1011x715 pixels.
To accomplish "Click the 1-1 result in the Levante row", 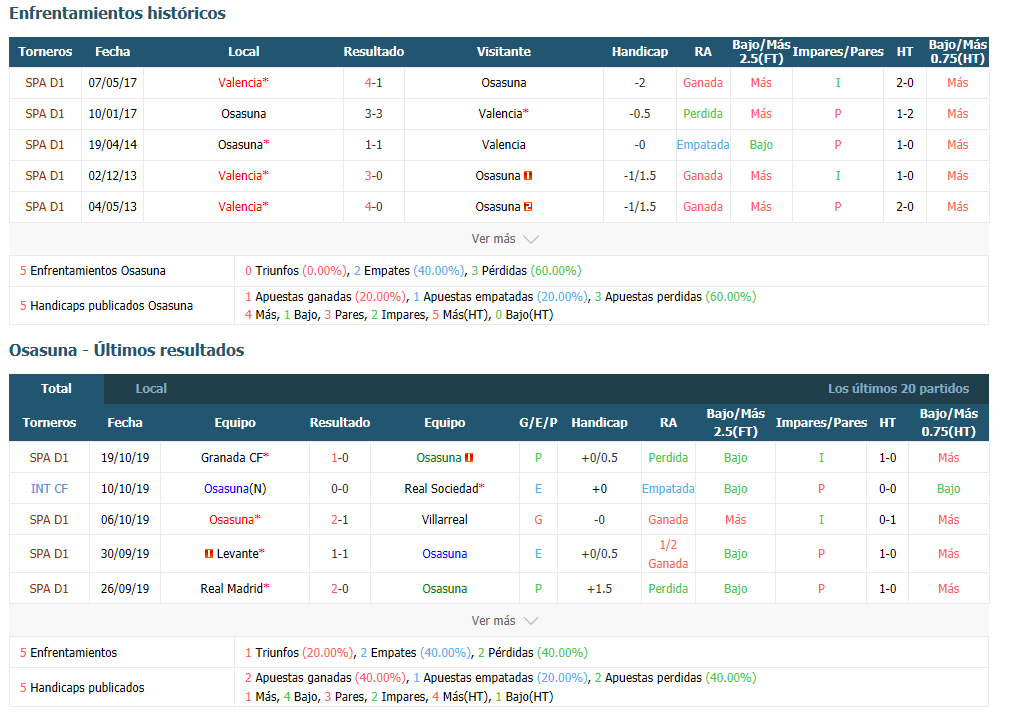I will pos(340,553).
